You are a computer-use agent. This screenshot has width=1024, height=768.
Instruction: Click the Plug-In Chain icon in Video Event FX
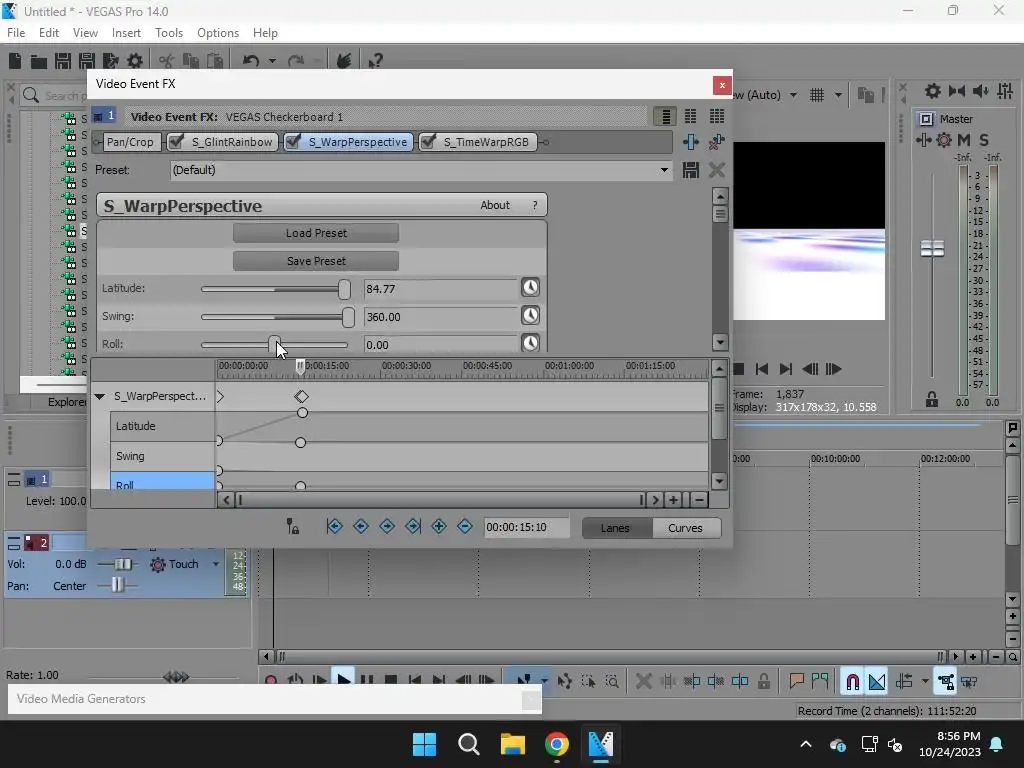click(x=690, y=142)
